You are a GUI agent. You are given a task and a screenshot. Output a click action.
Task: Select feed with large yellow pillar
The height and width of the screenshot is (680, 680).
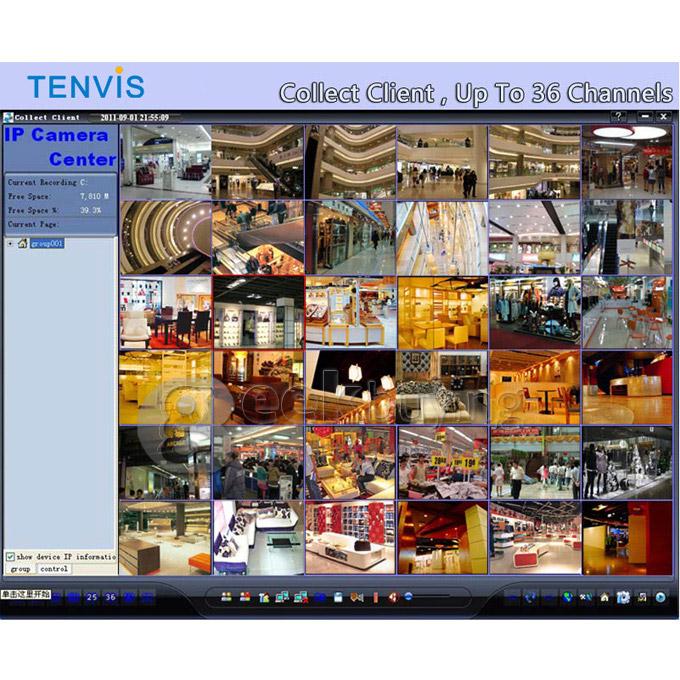(x=443, y=538)
